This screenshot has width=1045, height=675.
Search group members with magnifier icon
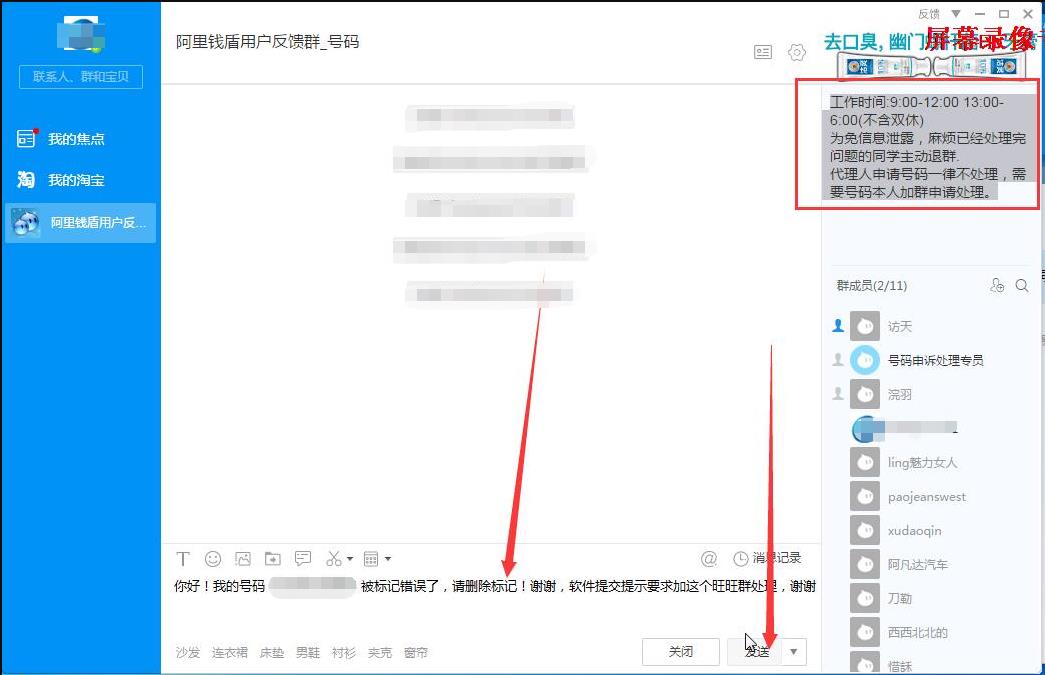pos(1022,285)
